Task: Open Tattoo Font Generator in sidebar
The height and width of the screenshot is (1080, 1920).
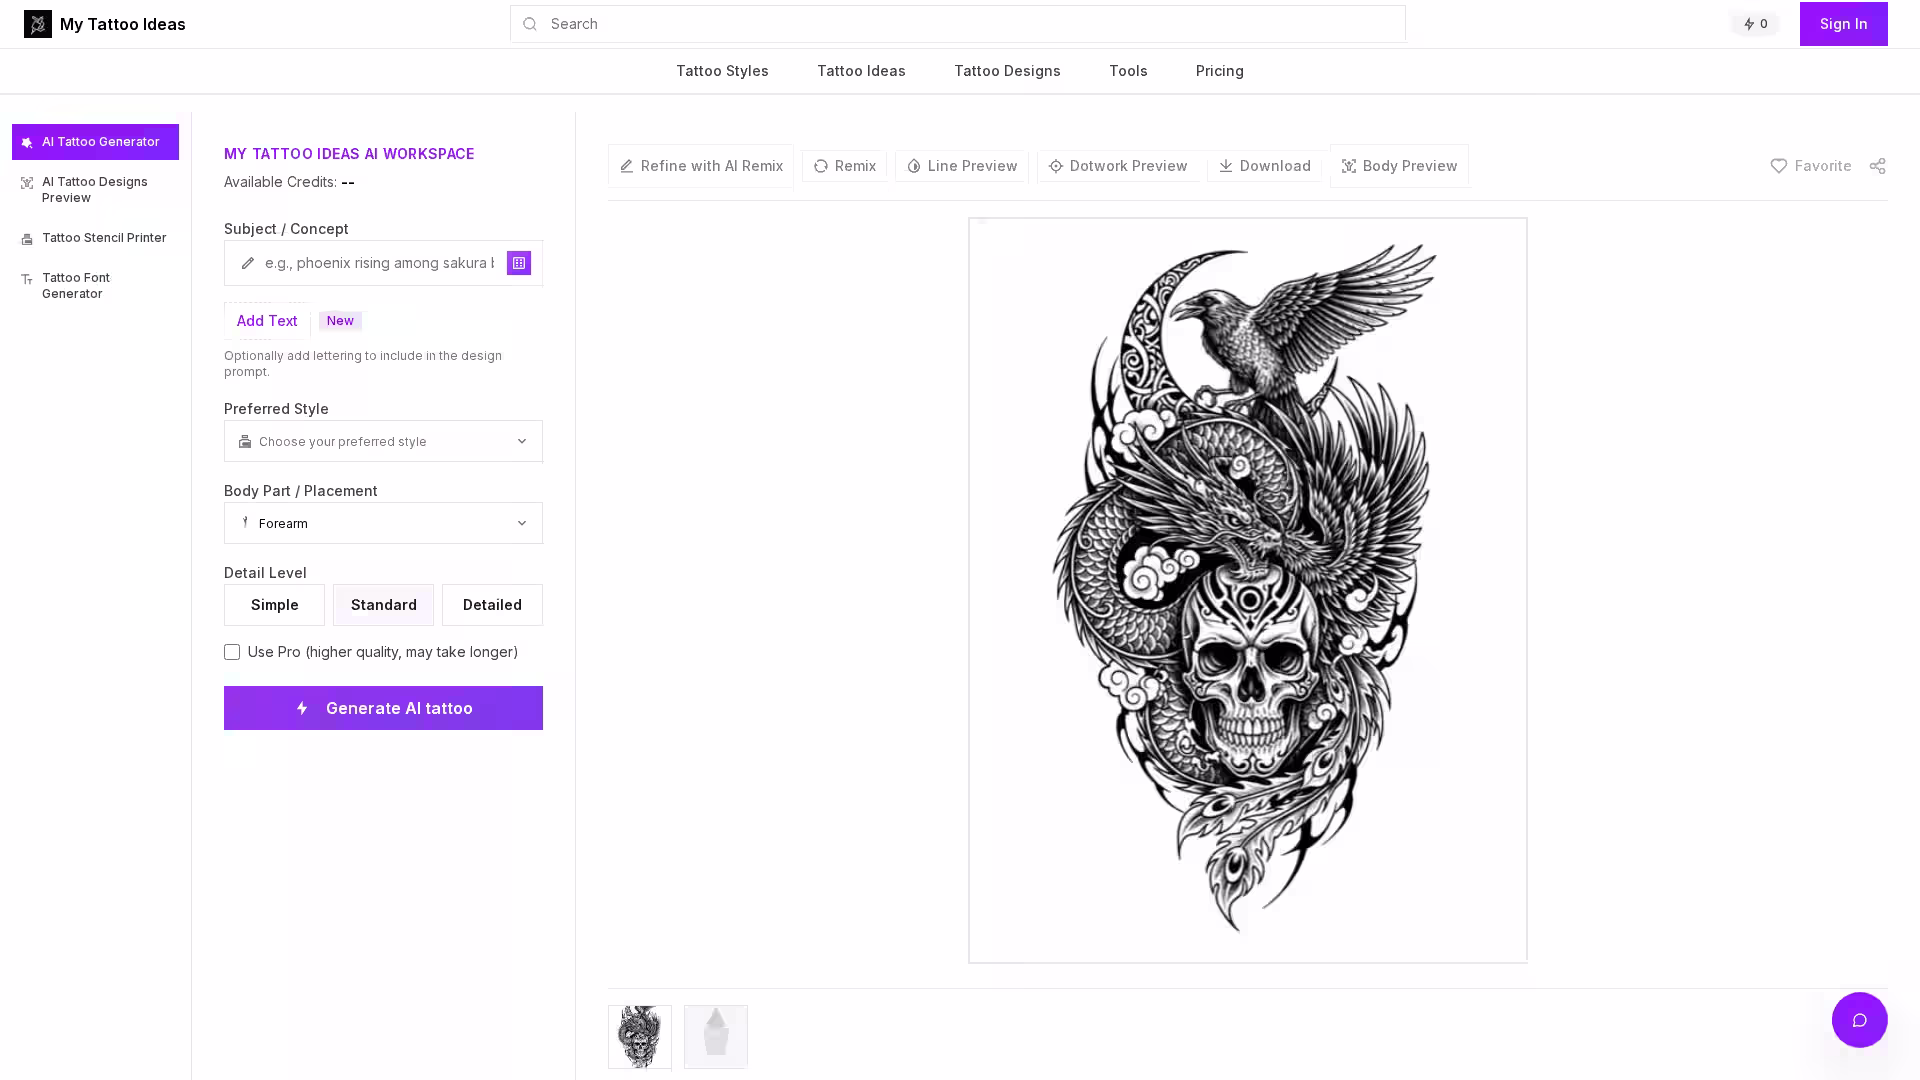Action: [76, 286]
